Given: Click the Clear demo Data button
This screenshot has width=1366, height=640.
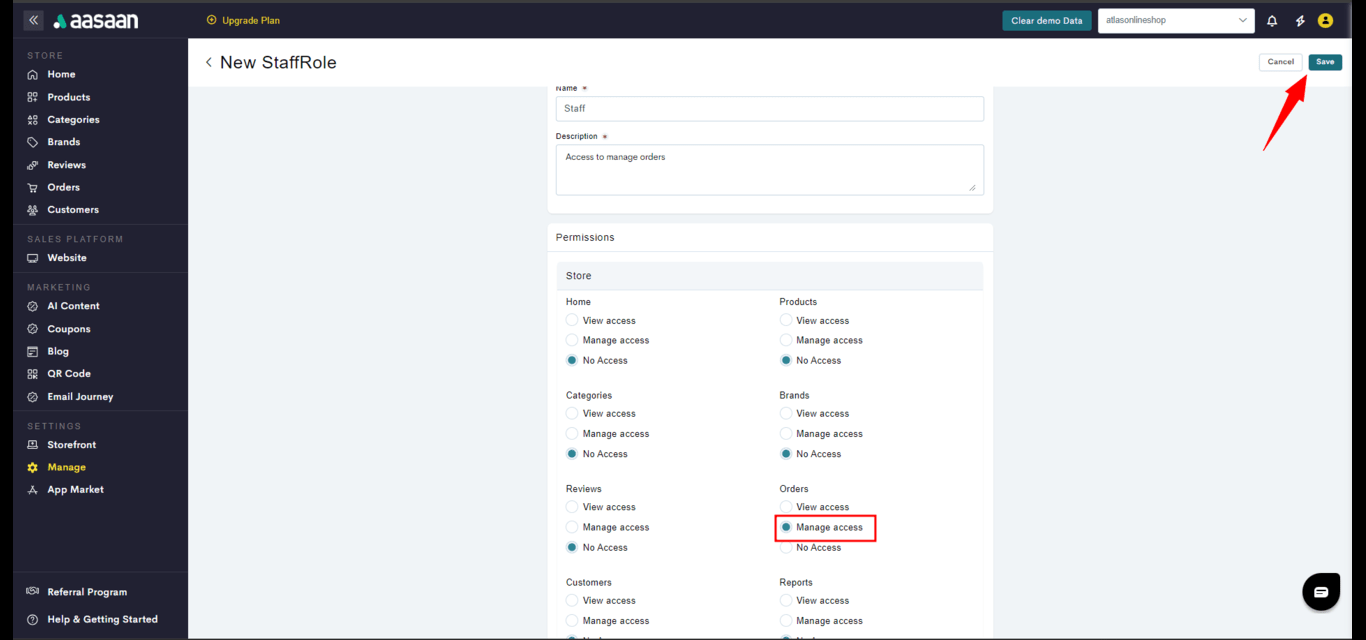Looking at the screenshot, I should point(1046,20).
